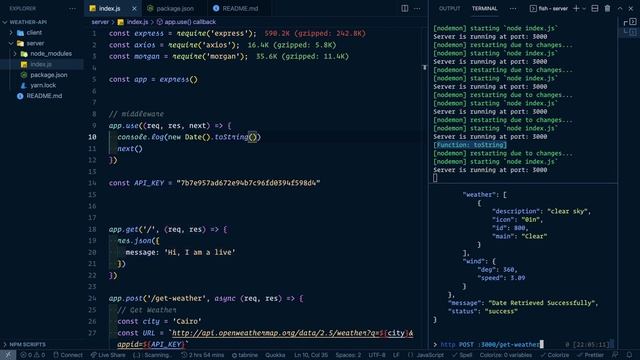640x360 pixels.
Task: Open Explorer views and more actions
Action: point(72,8)
